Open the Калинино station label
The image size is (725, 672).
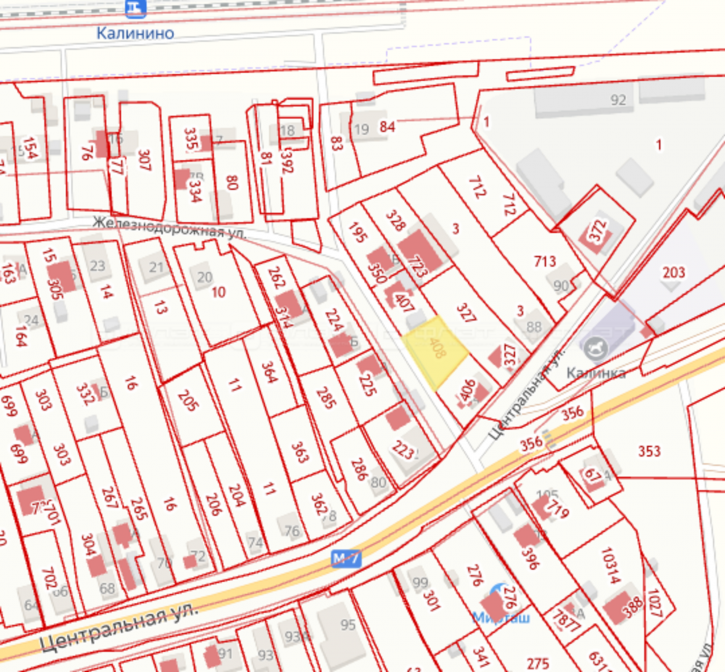135,32
